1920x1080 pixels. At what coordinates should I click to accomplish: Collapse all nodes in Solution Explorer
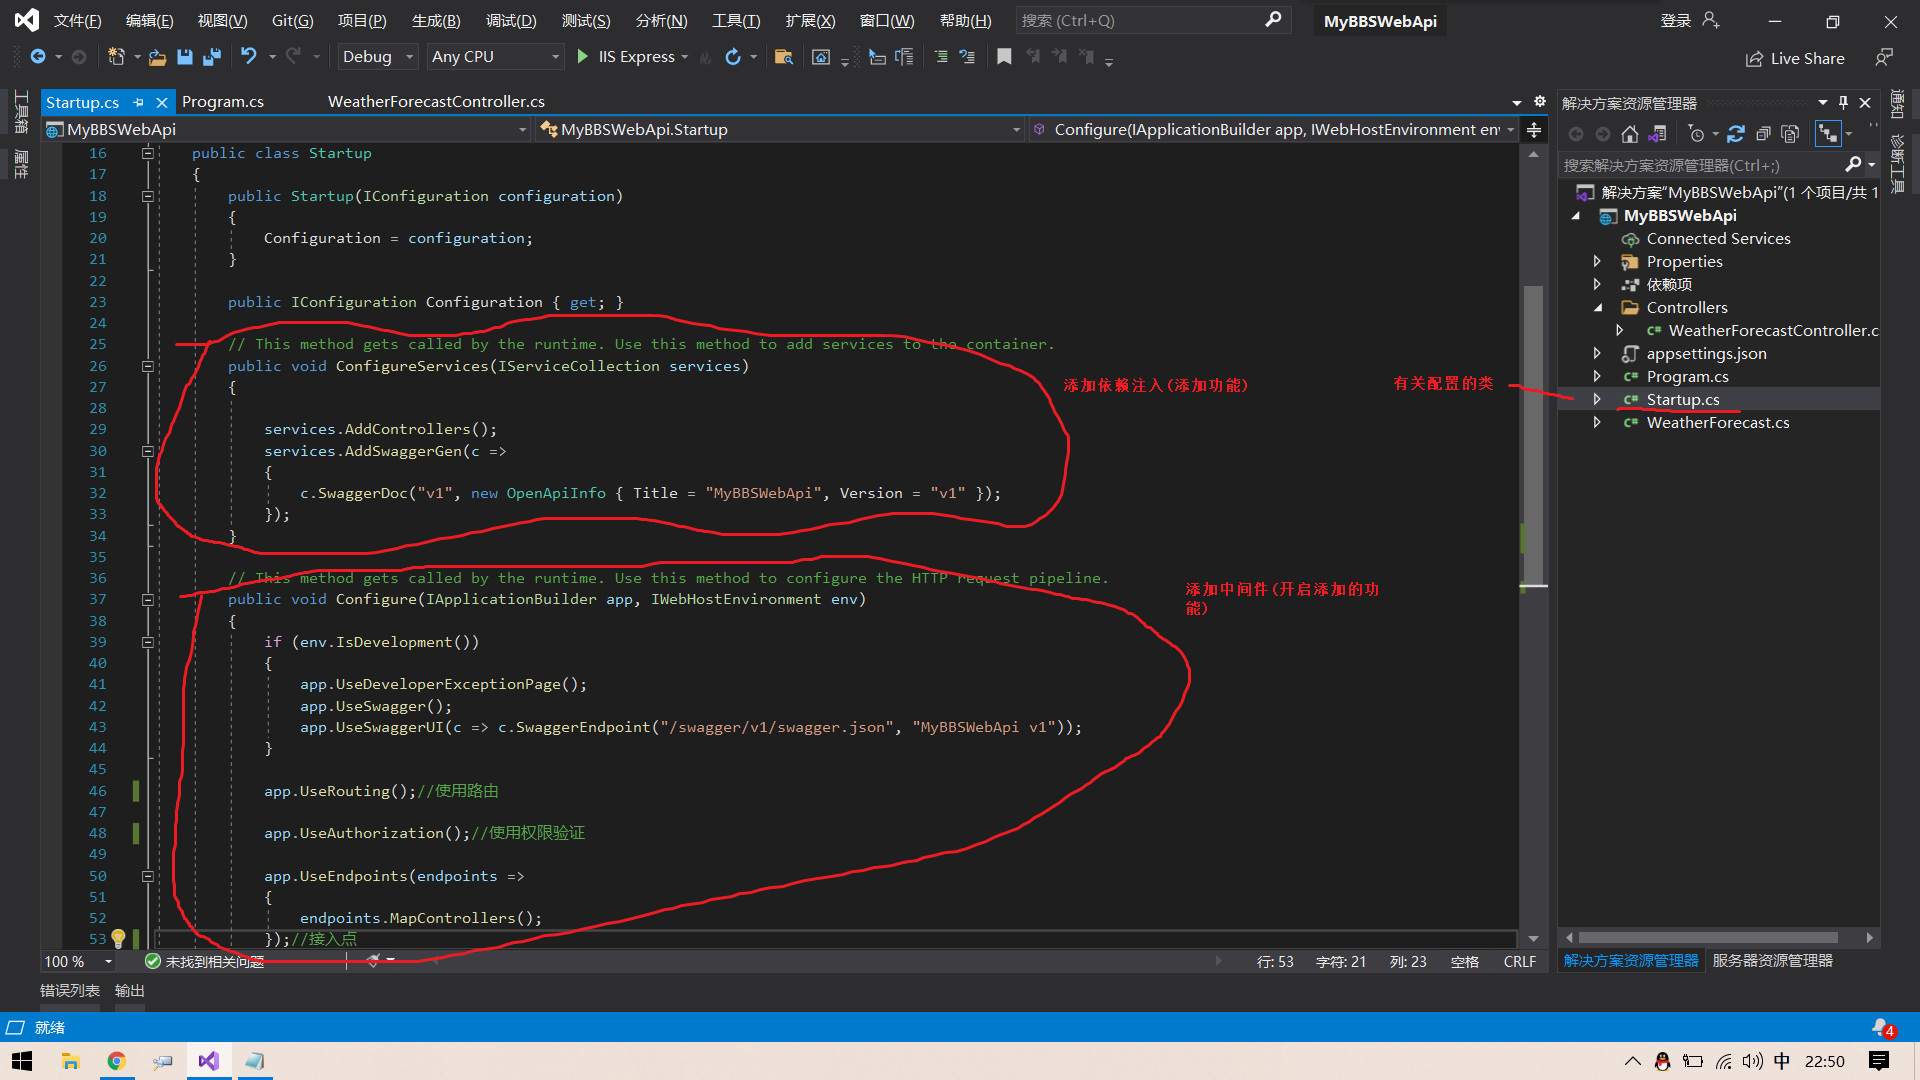(1763, 134)
